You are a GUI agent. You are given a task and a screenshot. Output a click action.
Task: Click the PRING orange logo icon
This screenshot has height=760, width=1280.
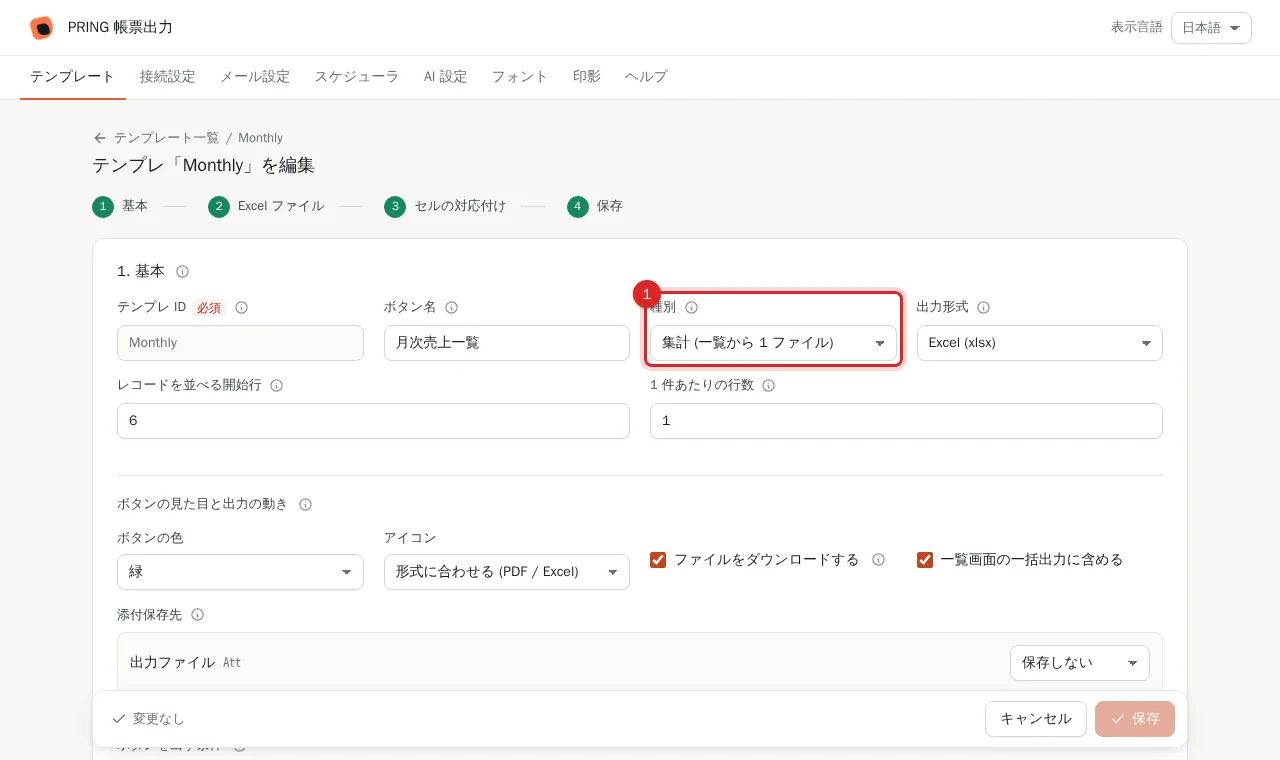(41, 28)
